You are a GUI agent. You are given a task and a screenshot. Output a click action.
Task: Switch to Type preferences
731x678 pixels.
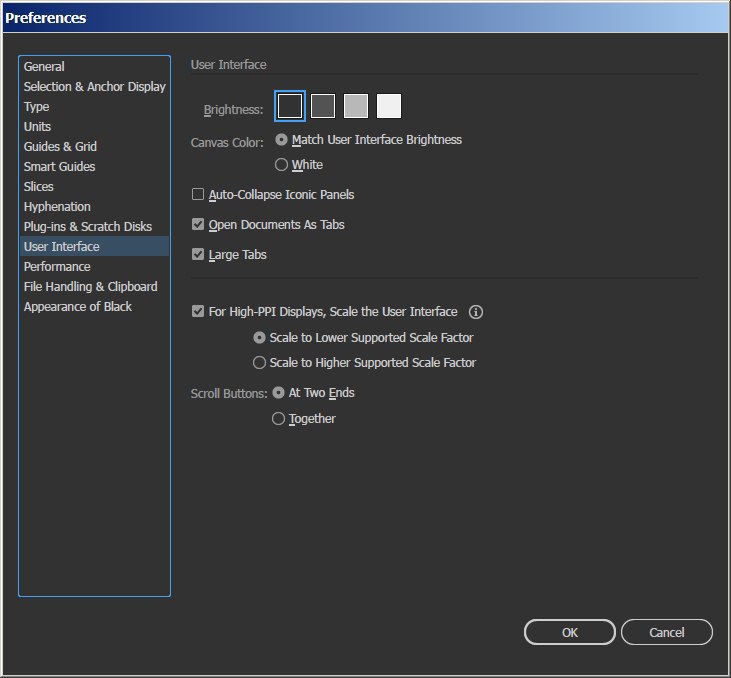pyautogui.click(x=94, y=106)
